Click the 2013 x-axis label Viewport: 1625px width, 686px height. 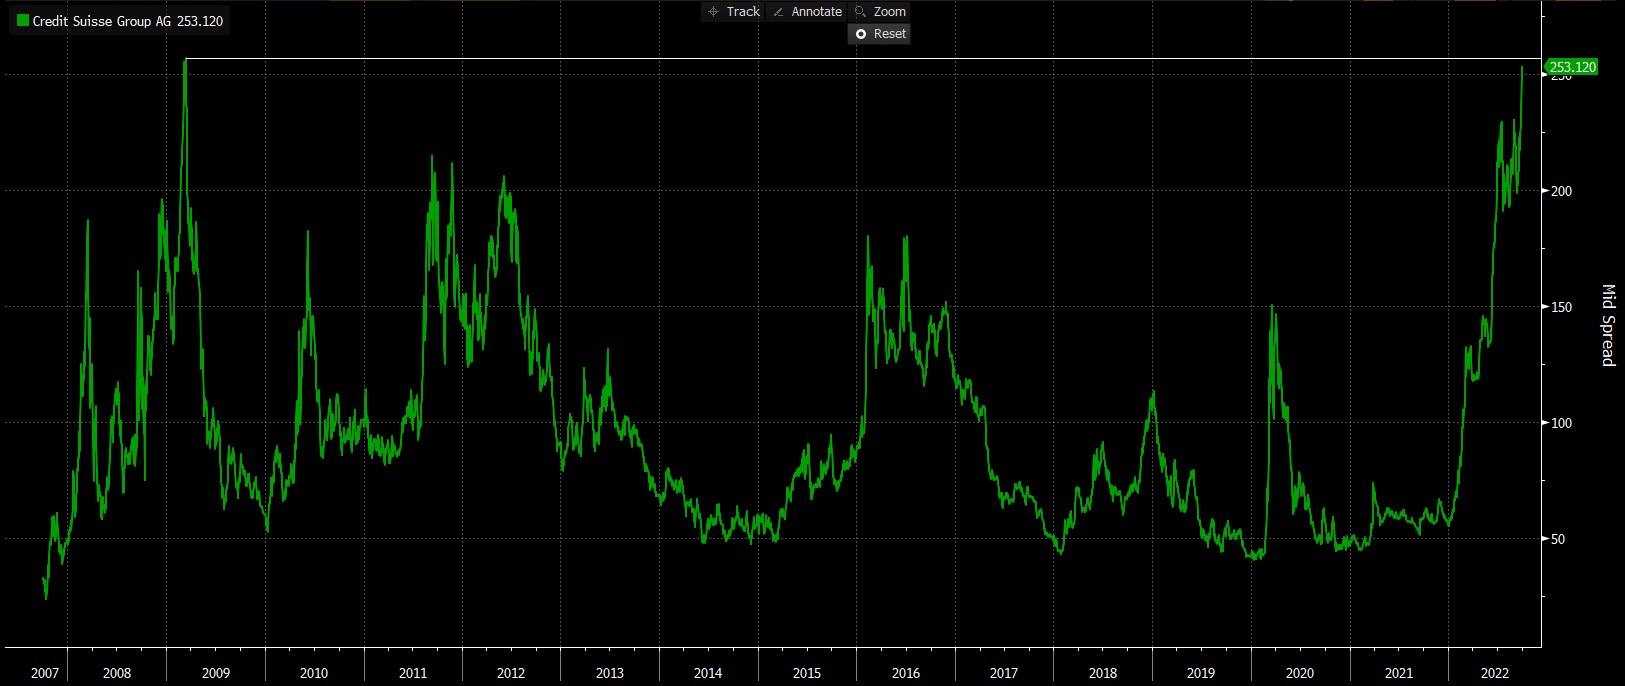pyautogui.click(x=610, y=673)
